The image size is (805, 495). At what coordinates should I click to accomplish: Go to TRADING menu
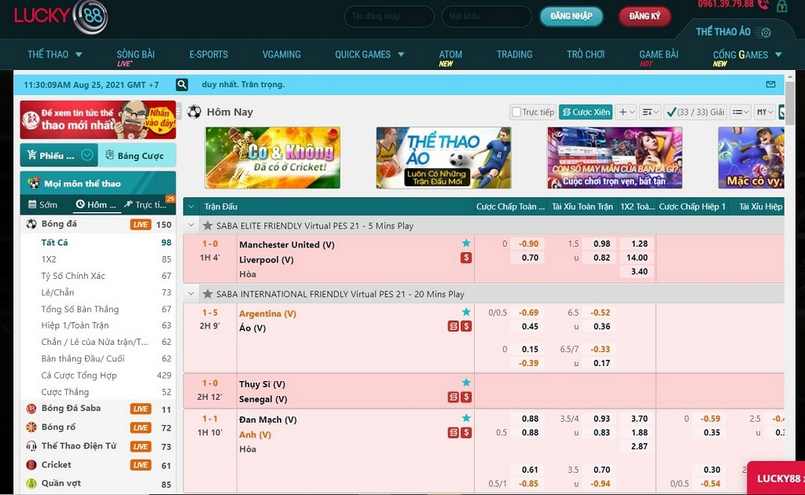(514, 54)
